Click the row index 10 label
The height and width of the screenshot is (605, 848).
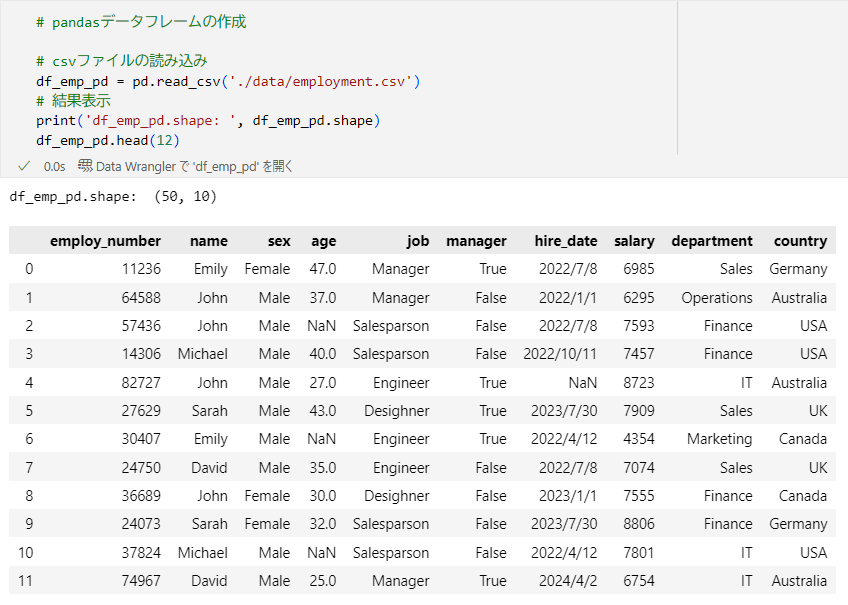[25, 553]
